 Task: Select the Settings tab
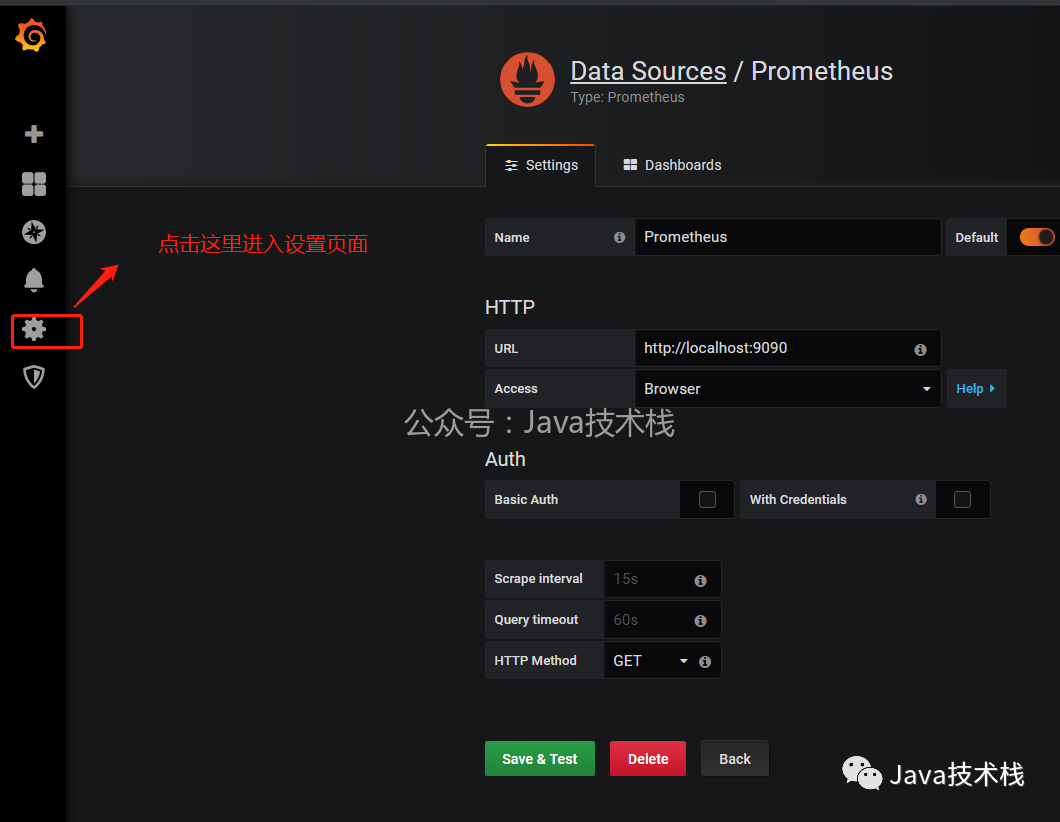[541, 165]
